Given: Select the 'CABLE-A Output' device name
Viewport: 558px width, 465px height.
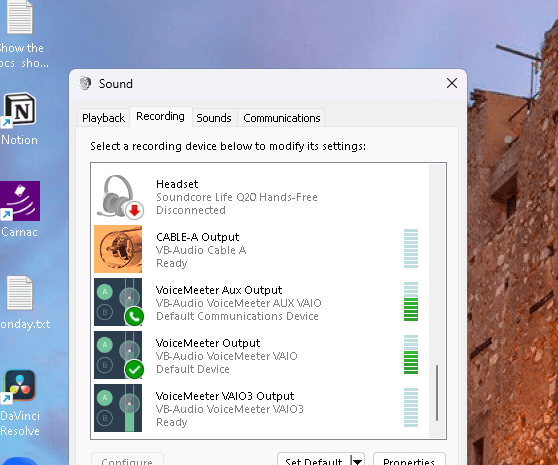Looking at the screenshot, I should [x=198, y=237].
